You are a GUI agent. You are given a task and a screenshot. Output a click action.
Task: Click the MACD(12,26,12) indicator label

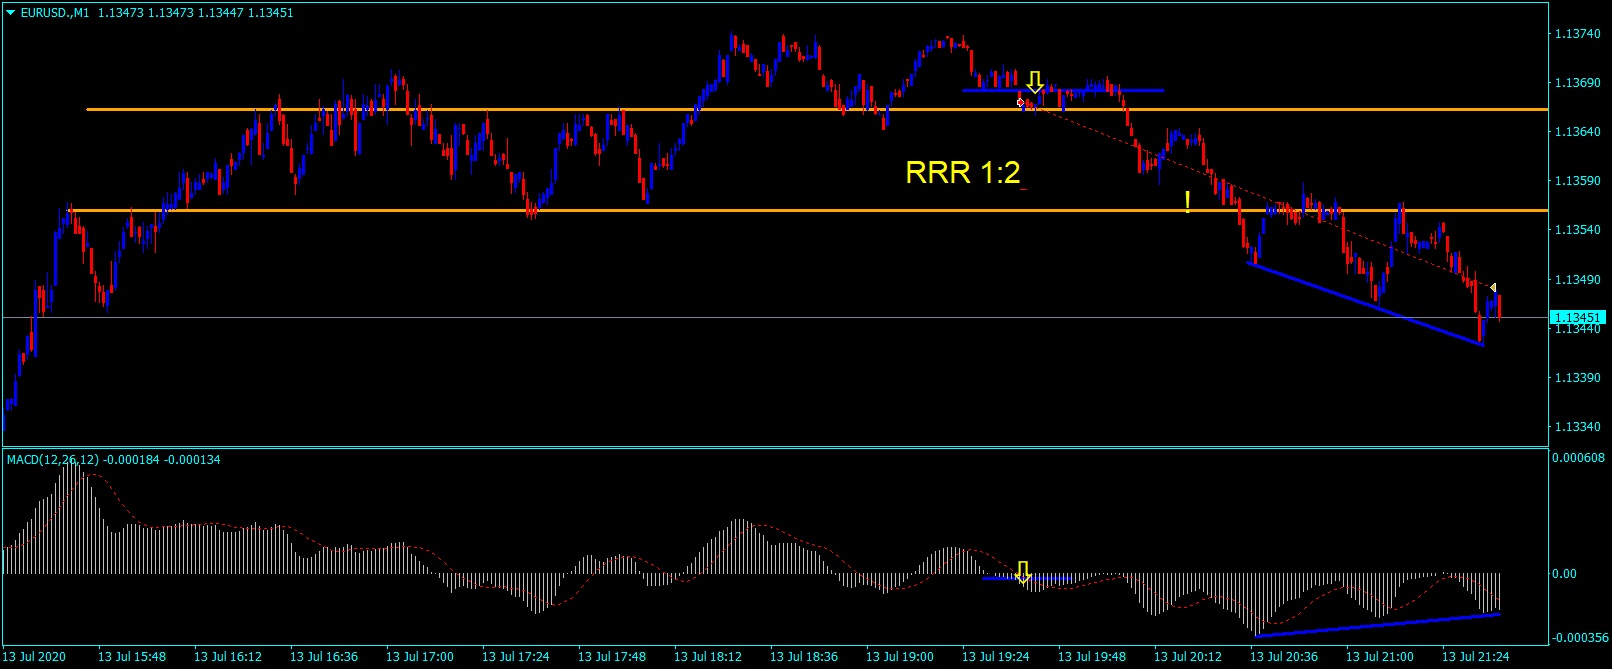[x=53, y=460]
